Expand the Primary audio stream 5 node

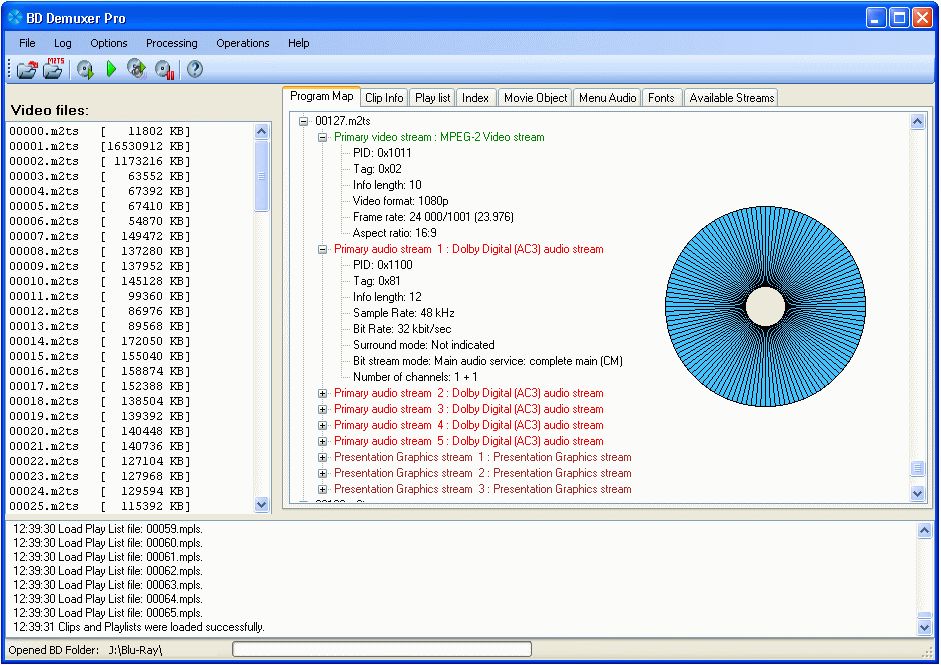pyautogui.click(x=322, y=441)
